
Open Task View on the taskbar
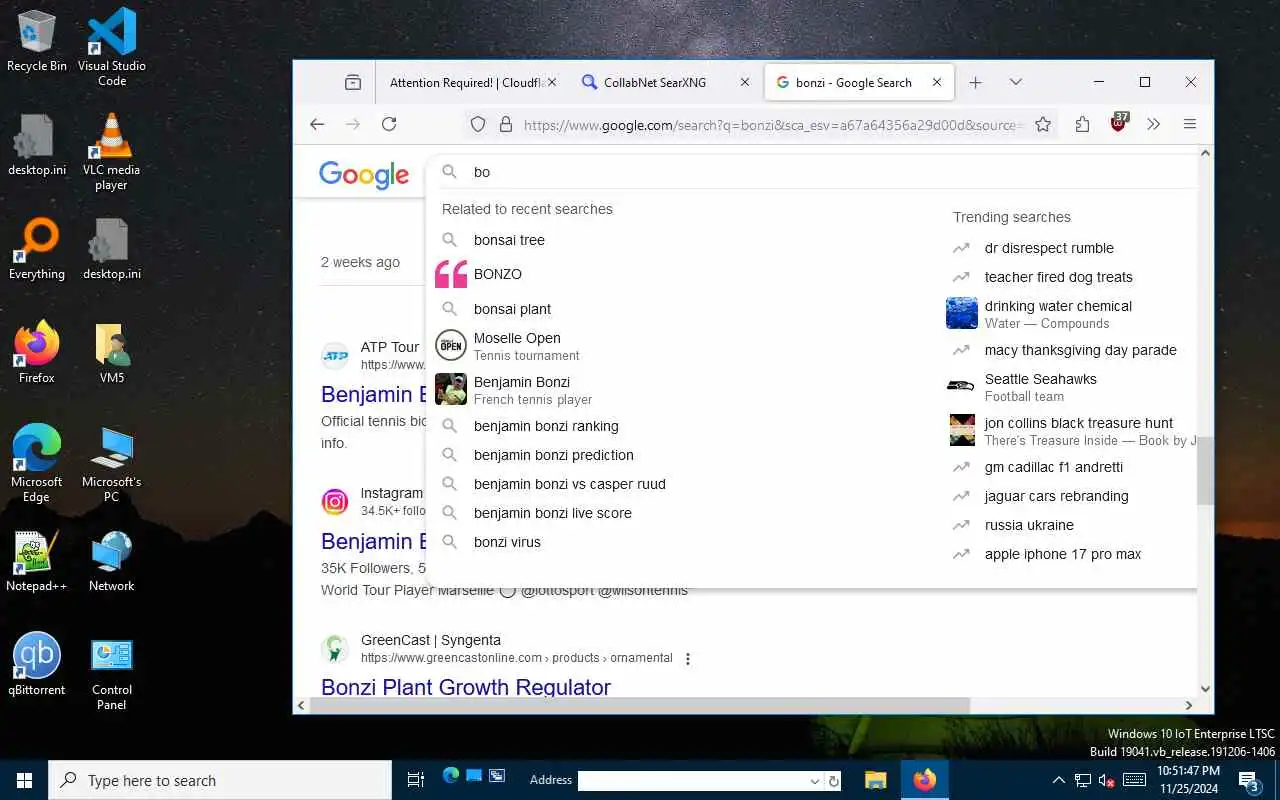coord(416,780)
